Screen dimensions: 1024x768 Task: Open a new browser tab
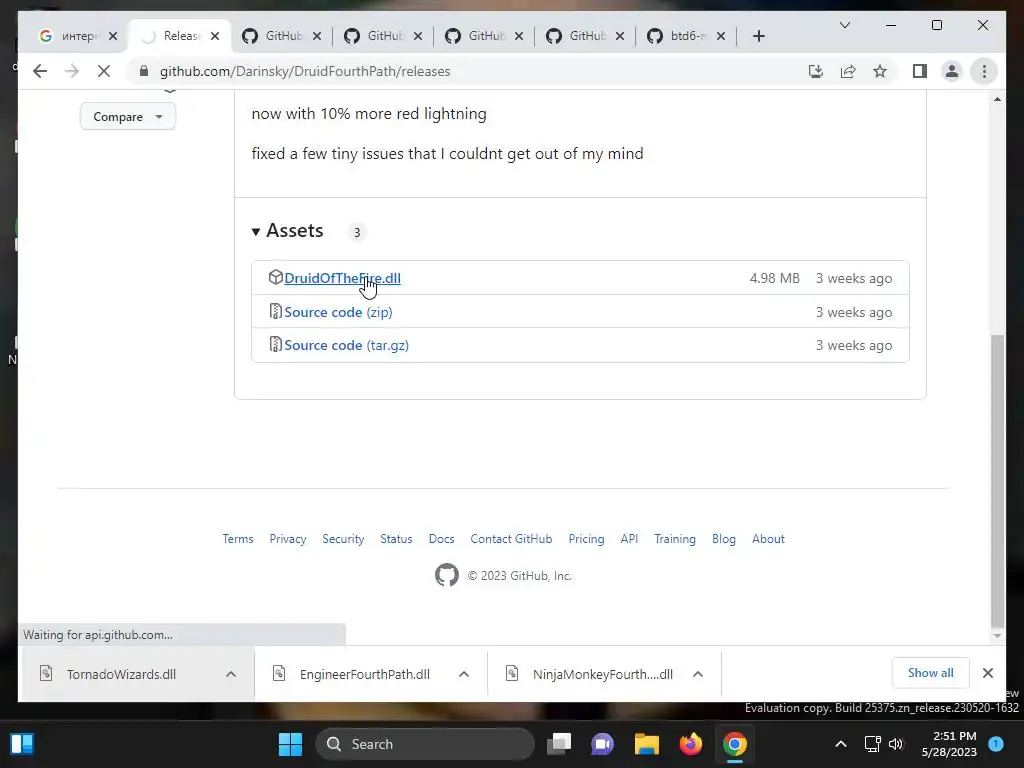(758, 36)
